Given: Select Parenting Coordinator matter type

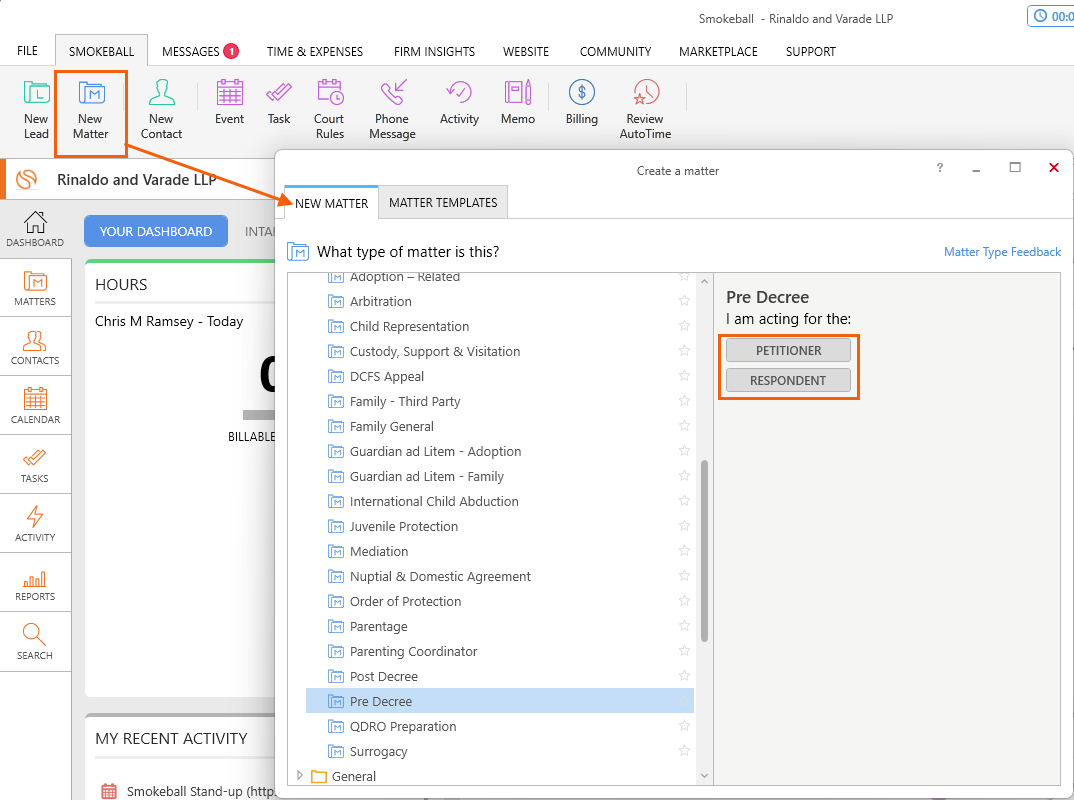Looking at the screenshot, I should tap(499, 651).
